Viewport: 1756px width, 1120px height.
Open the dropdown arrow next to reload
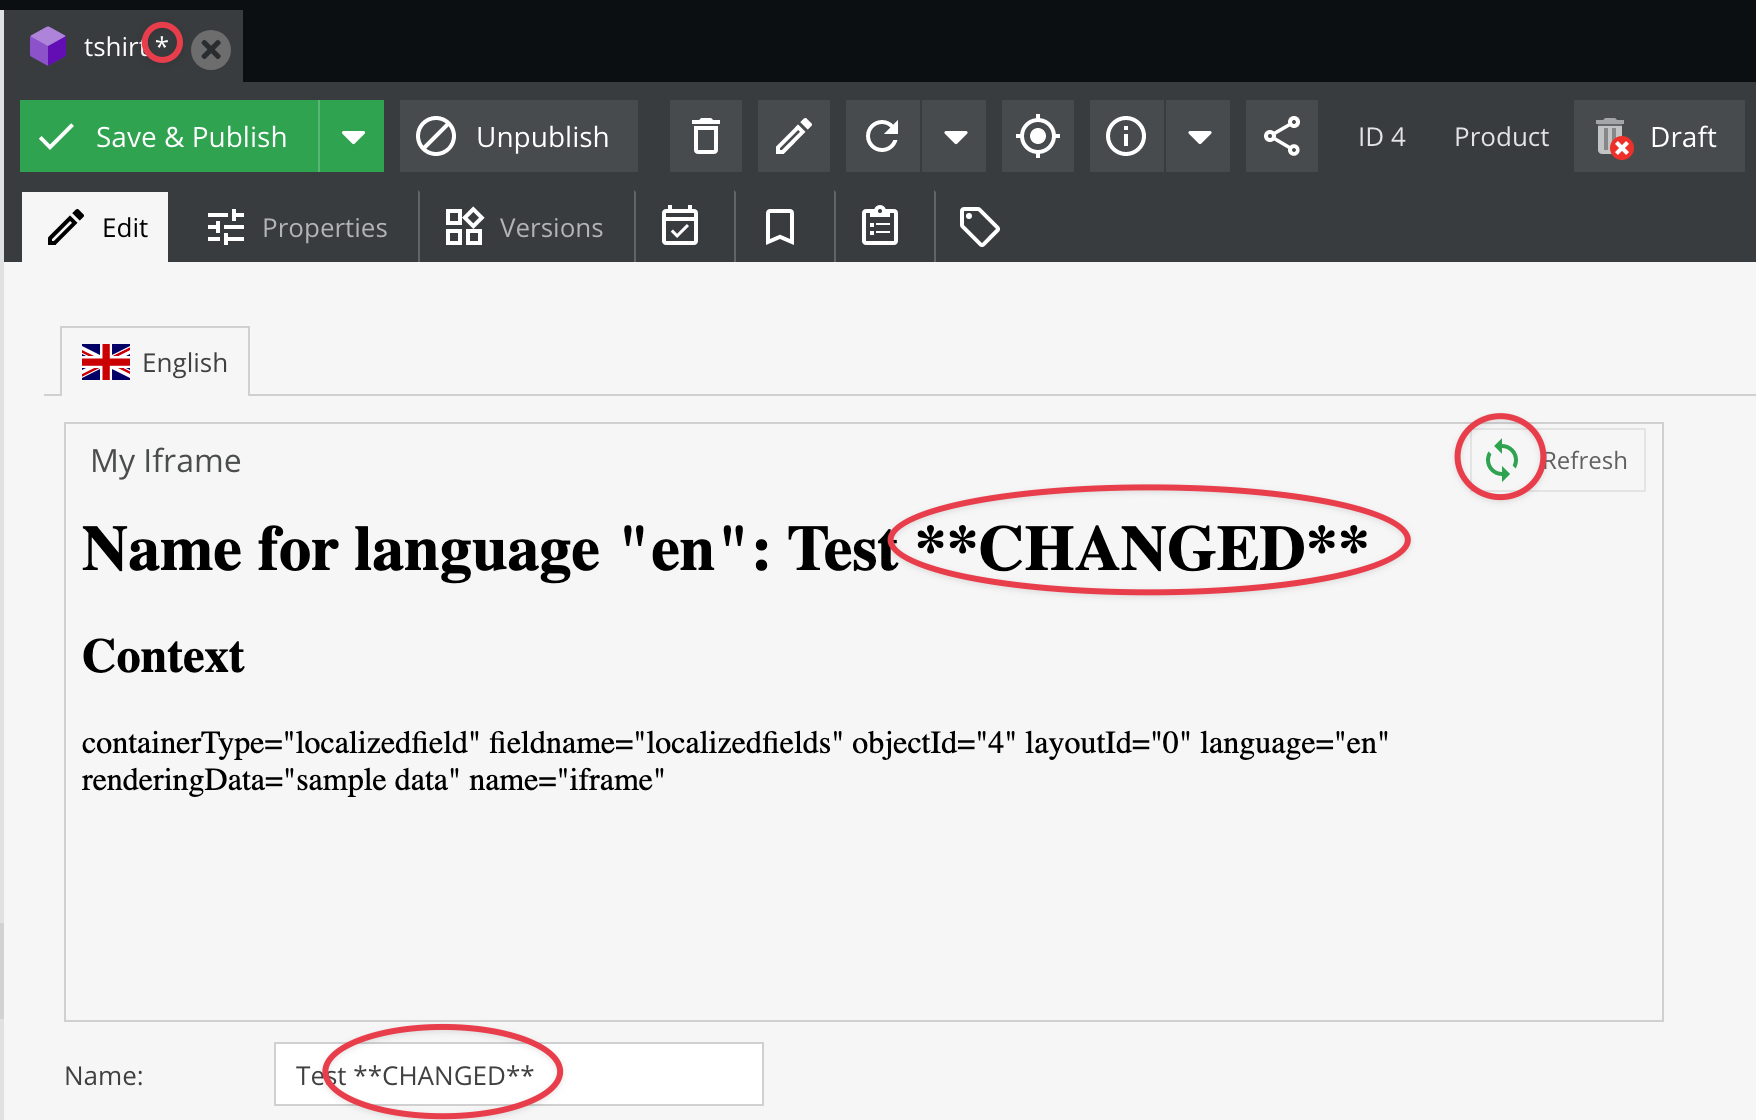pos(955,136)
